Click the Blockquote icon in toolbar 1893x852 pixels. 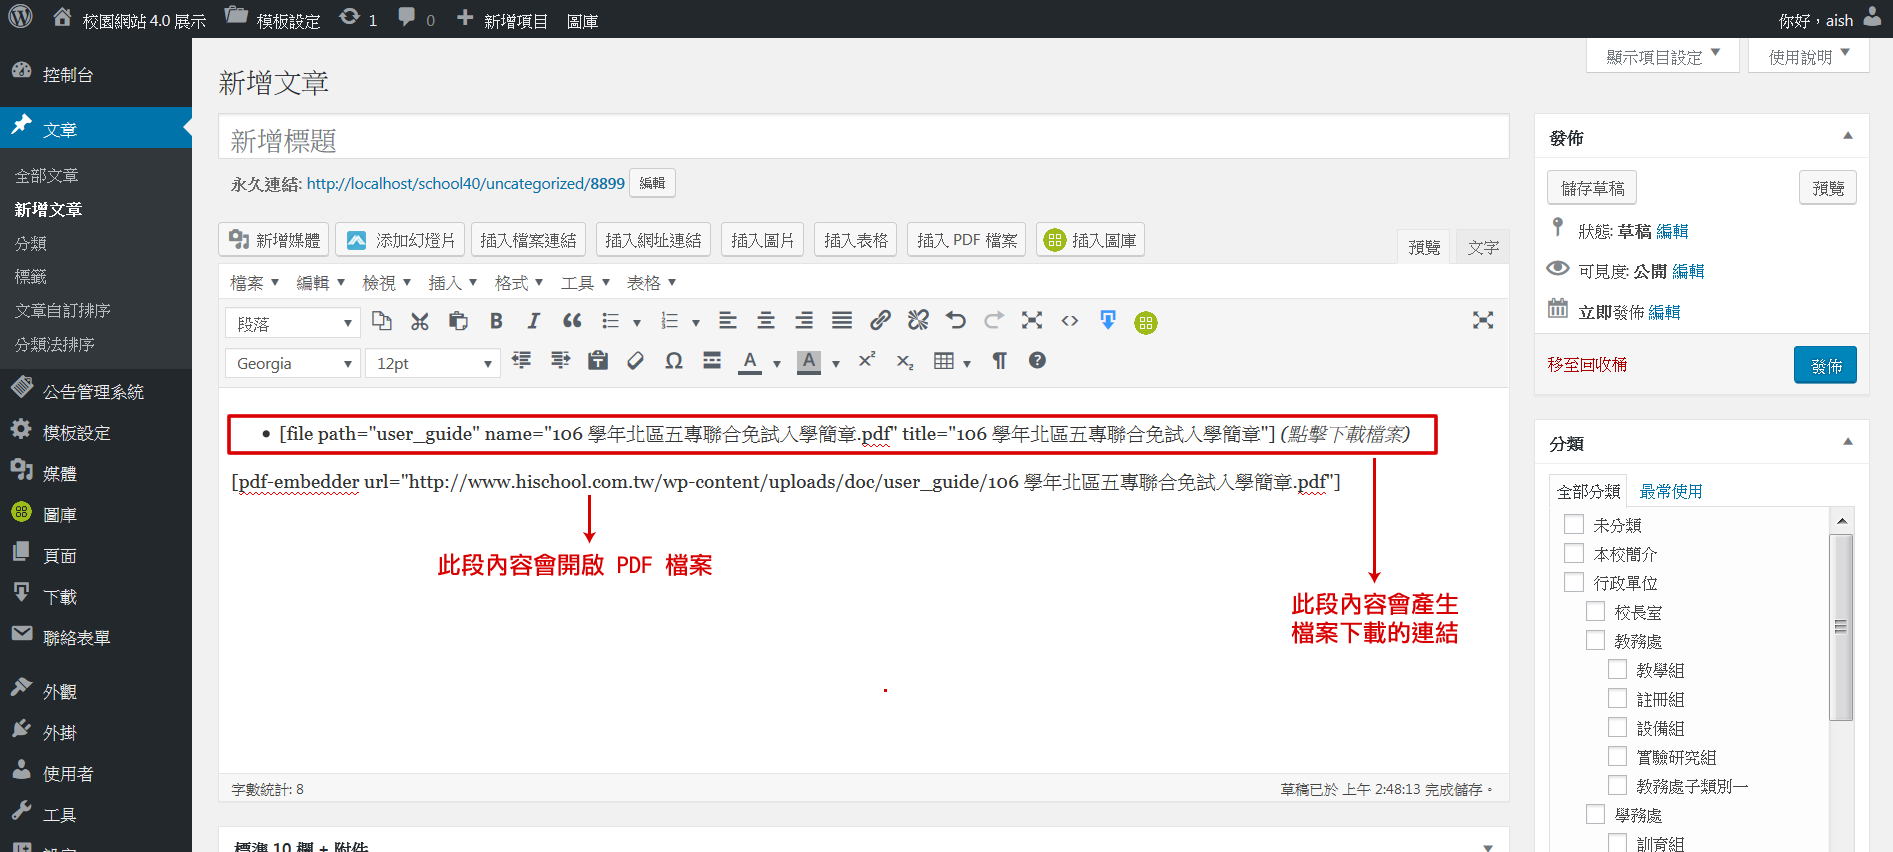(572, 321)
